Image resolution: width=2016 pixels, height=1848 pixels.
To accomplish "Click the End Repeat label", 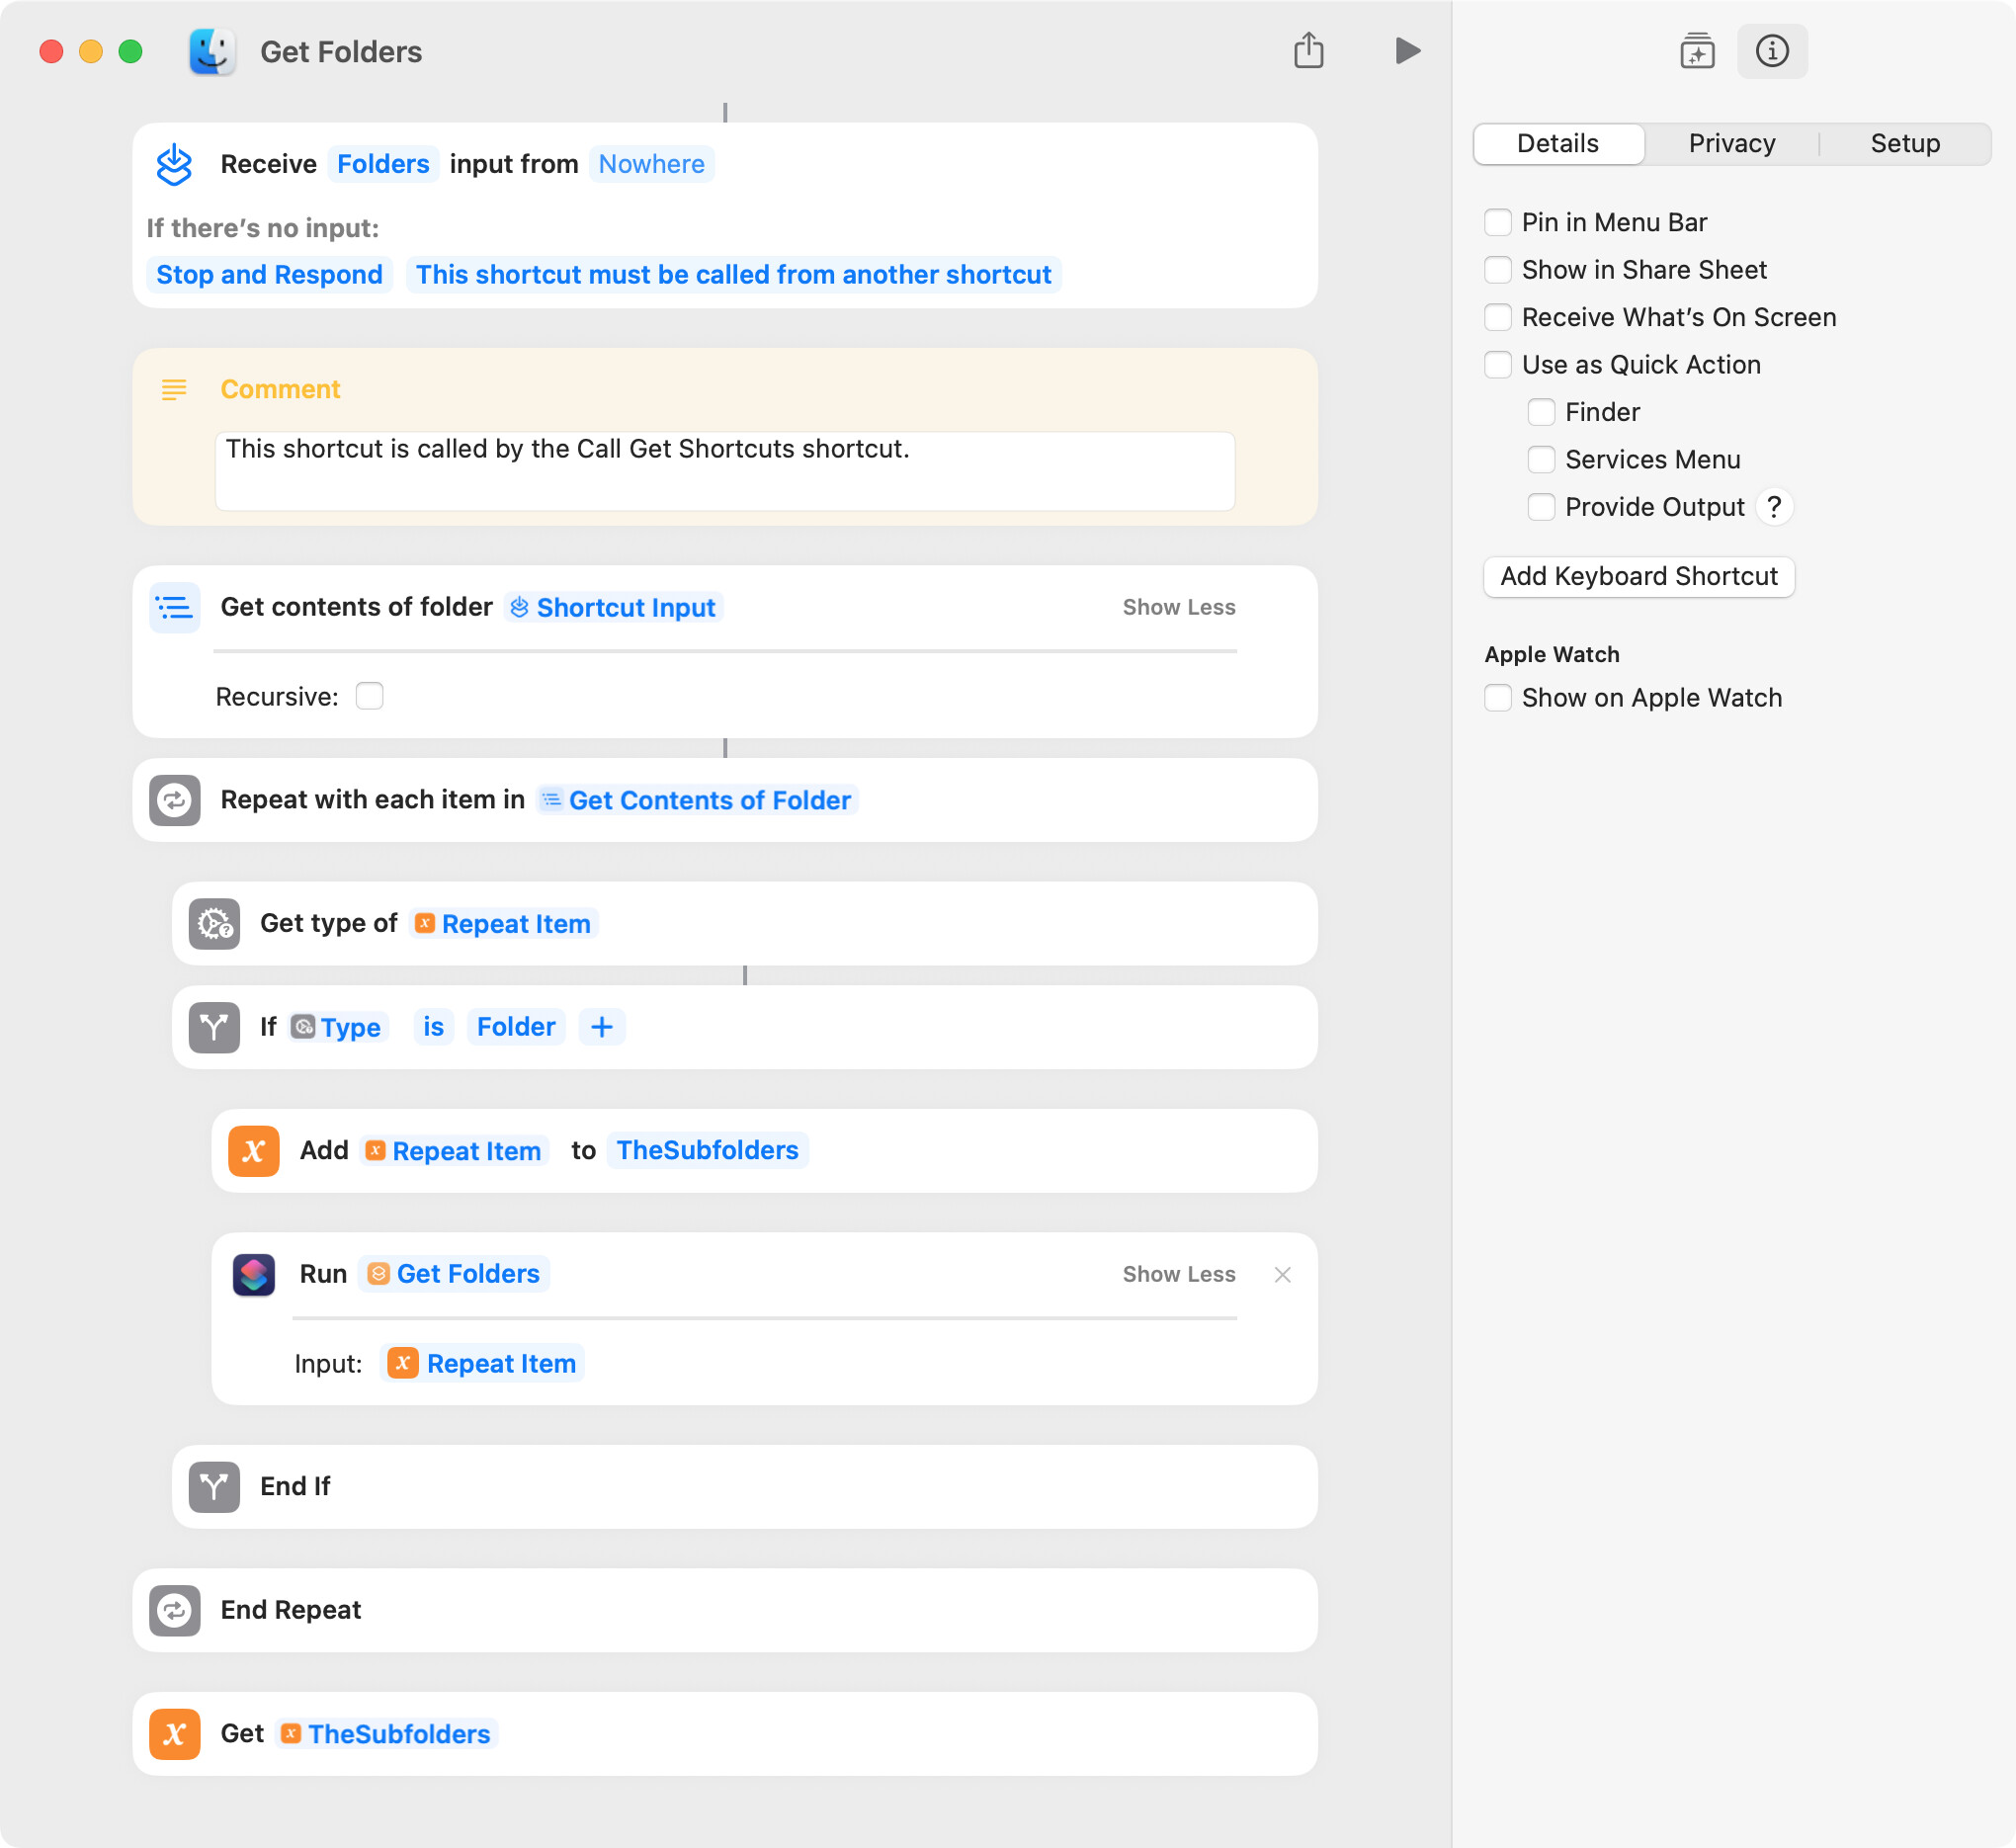I will pyautogui.click(x=291, y=1610).
